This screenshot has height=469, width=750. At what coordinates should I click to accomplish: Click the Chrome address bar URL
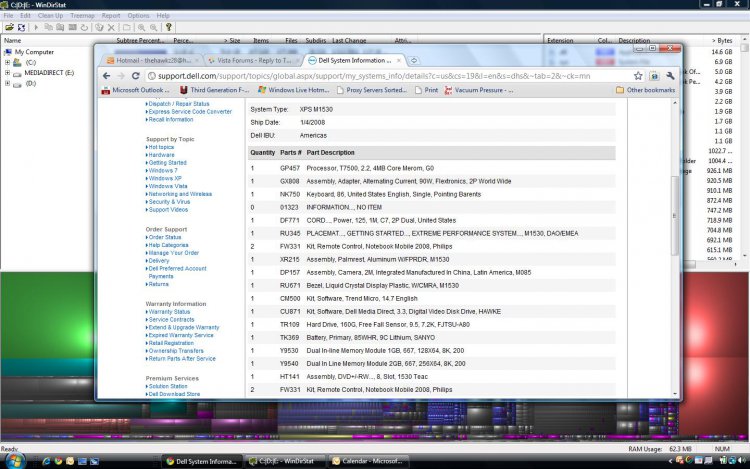[x=374, y=76]
